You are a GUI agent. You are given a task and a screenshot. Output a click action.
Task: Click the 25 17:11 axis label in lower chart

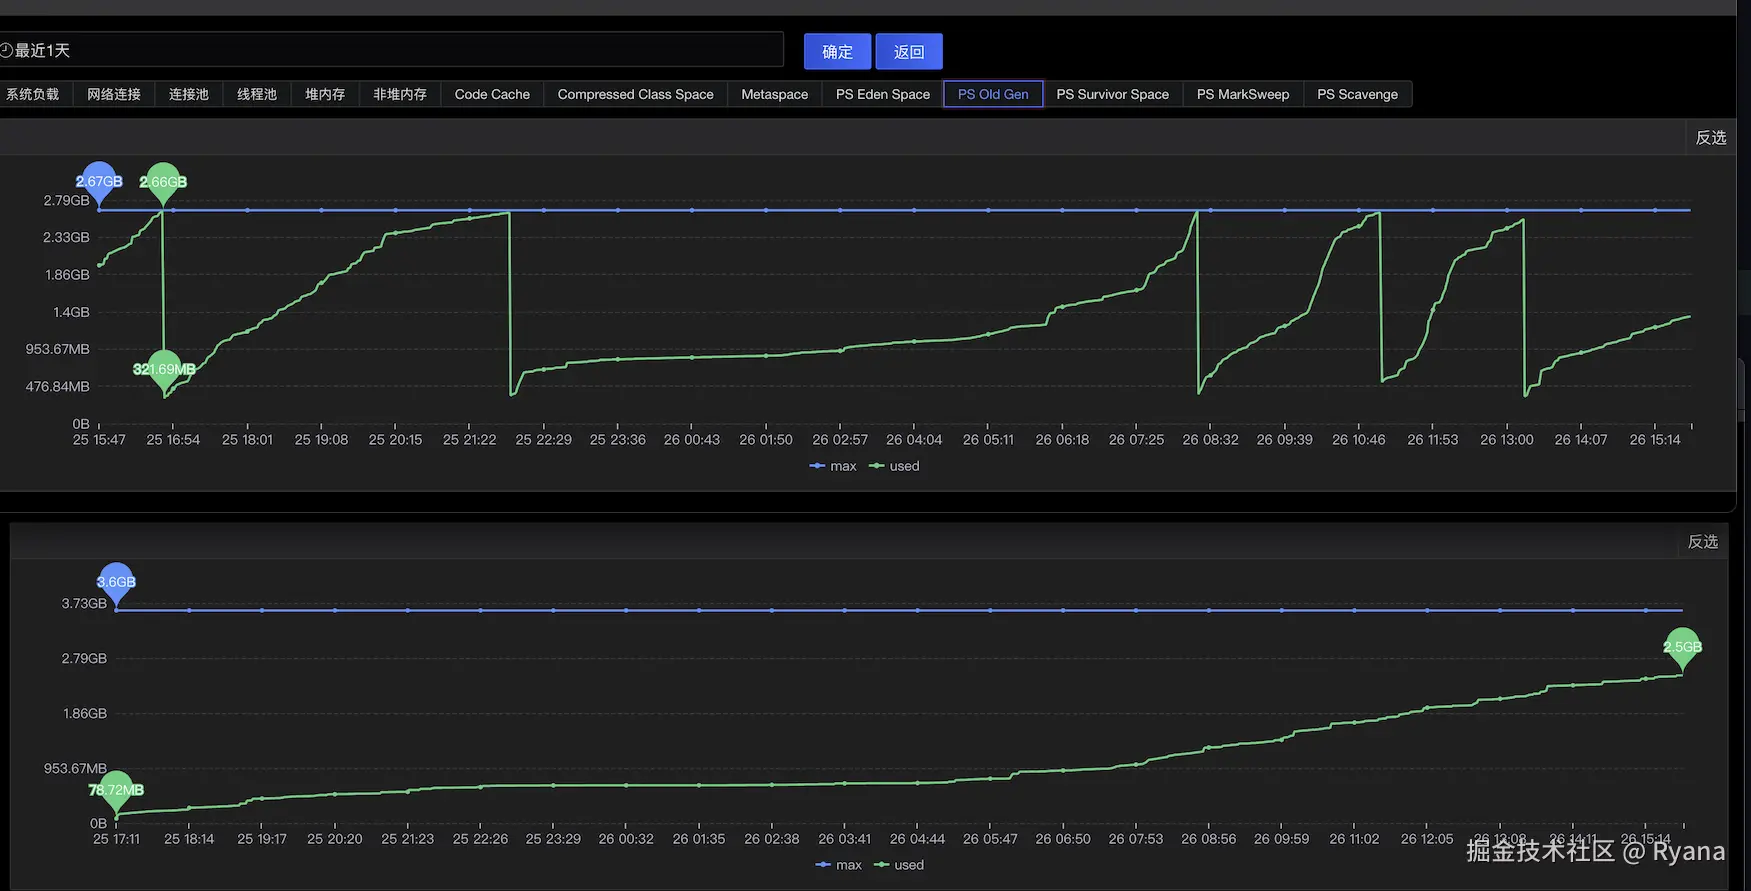116,839
